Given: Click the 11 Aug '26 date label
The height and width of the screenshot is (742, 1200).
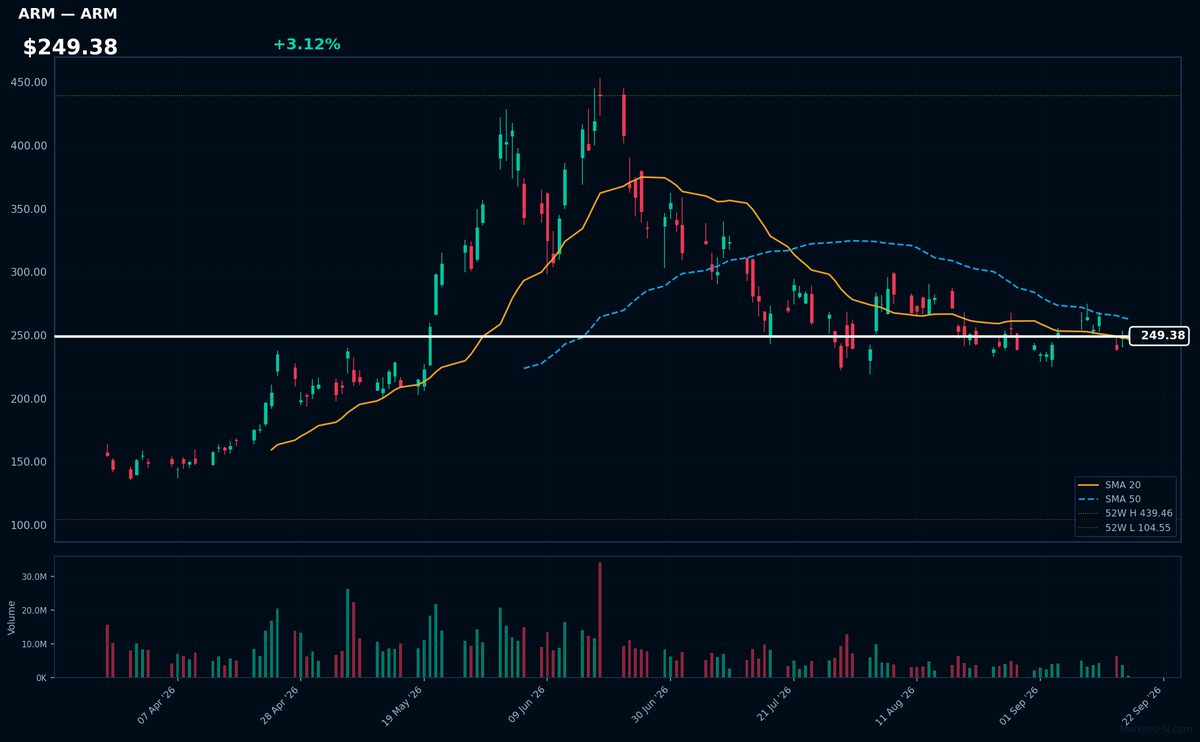Looking at the screenshot, I should (x=896, y=705).
